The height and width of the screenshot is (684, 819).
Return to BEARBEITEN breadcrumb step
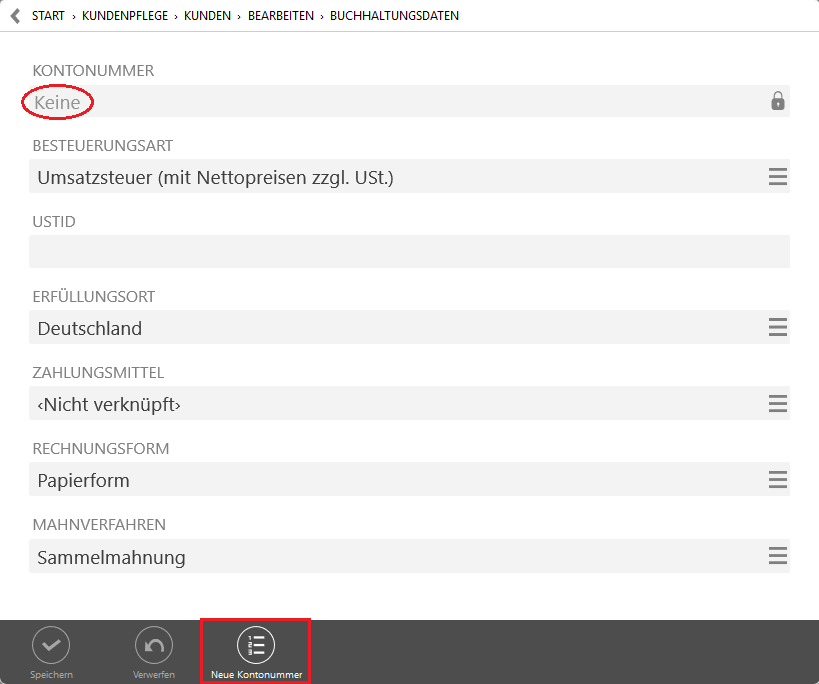280,16
